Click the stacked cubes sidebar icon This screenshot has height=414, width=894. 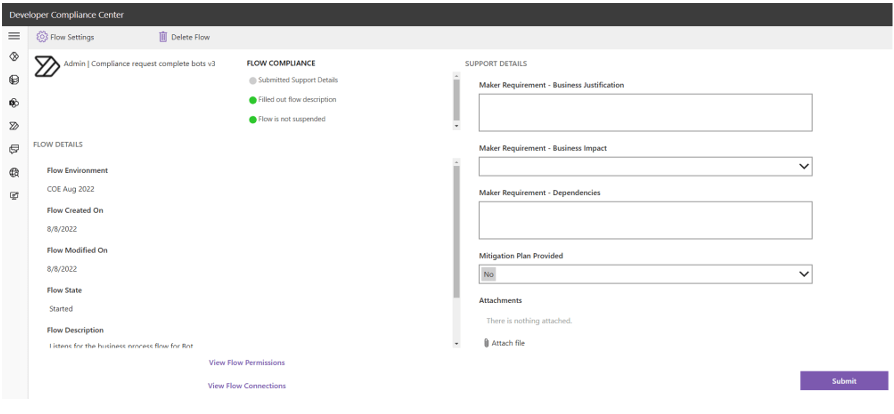coord(14,104)
